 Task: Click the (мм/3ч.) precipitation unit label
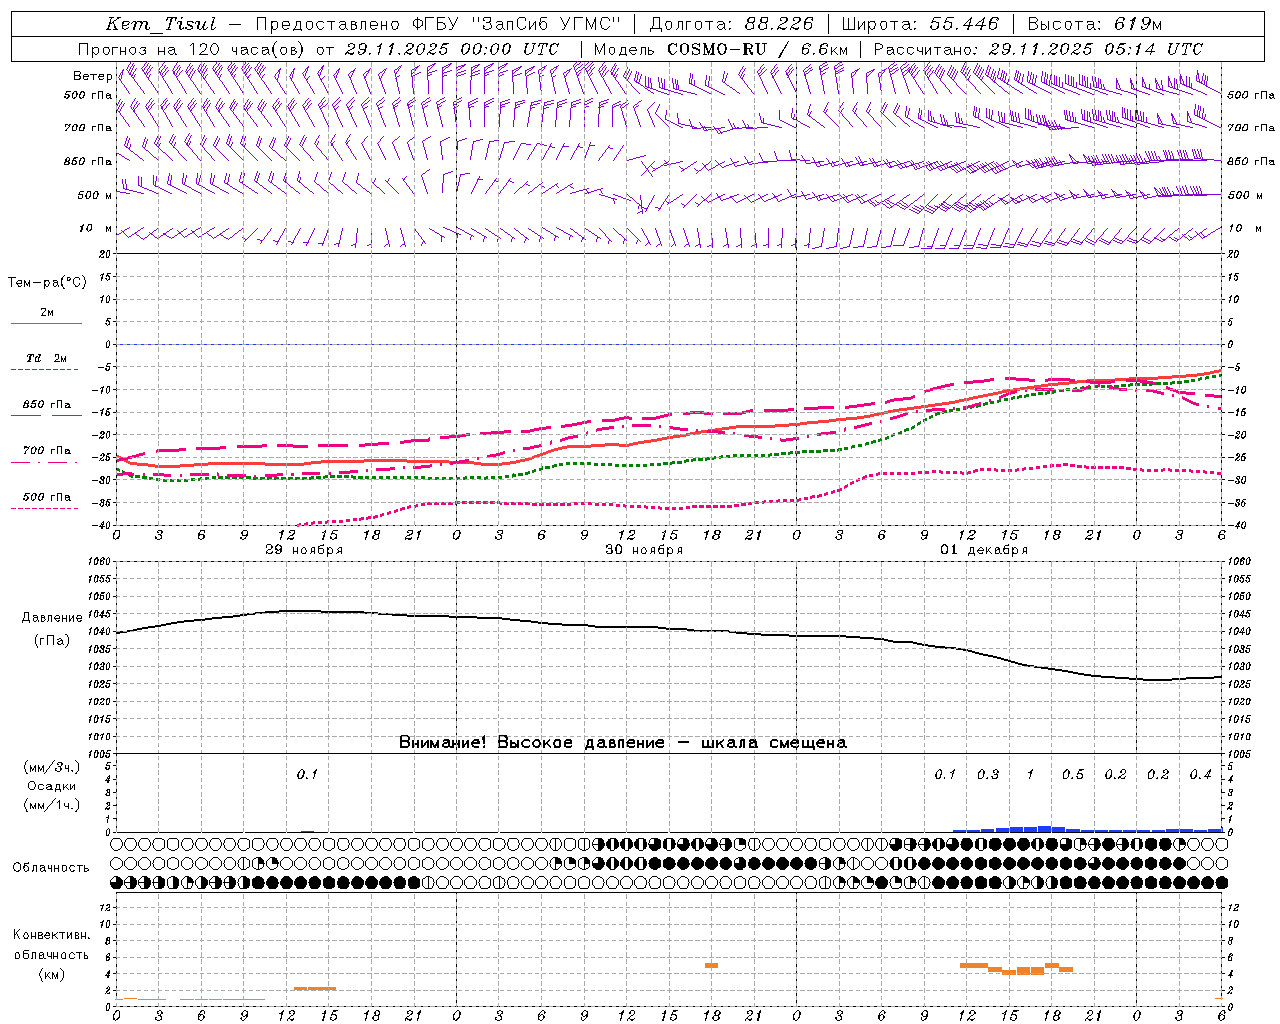(x=51, y=767)
